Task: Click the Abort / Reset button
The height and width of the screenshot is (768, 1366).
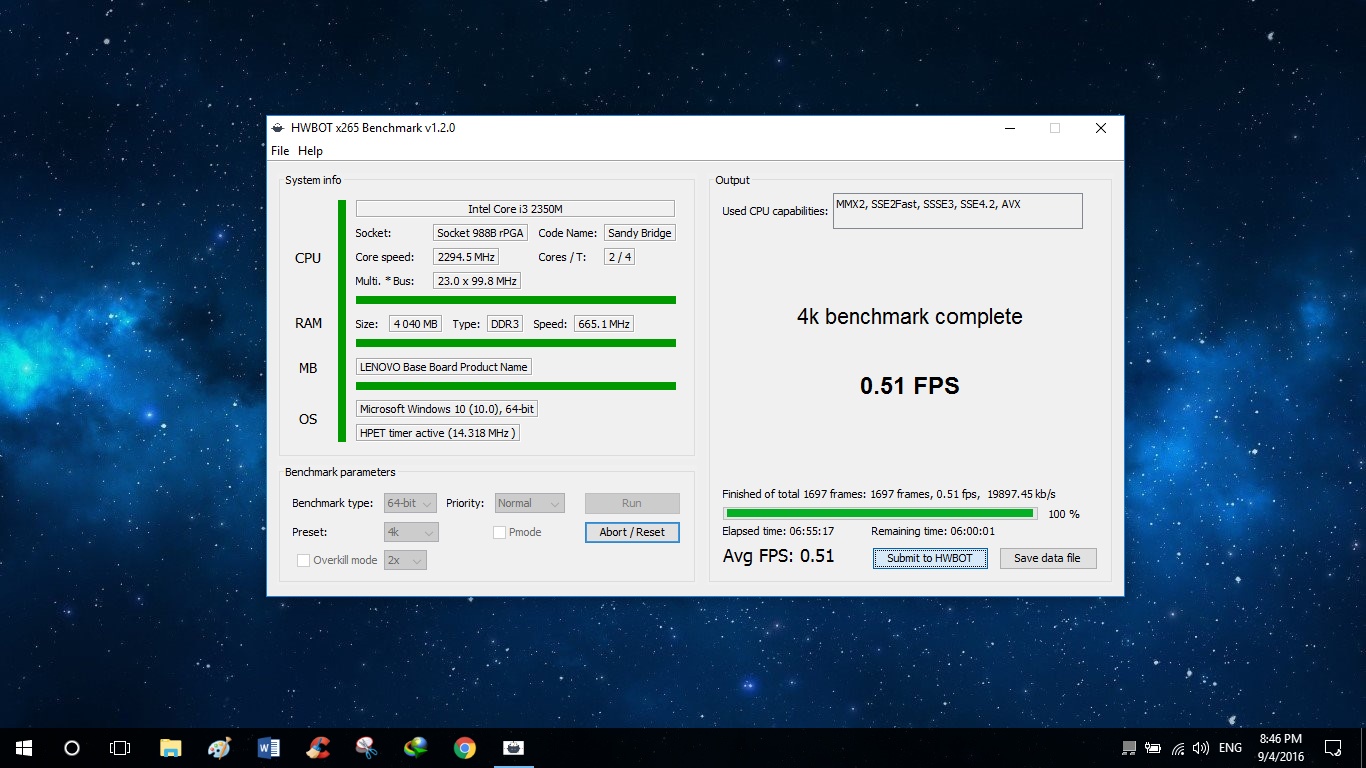Action: (x=632, y=532)
